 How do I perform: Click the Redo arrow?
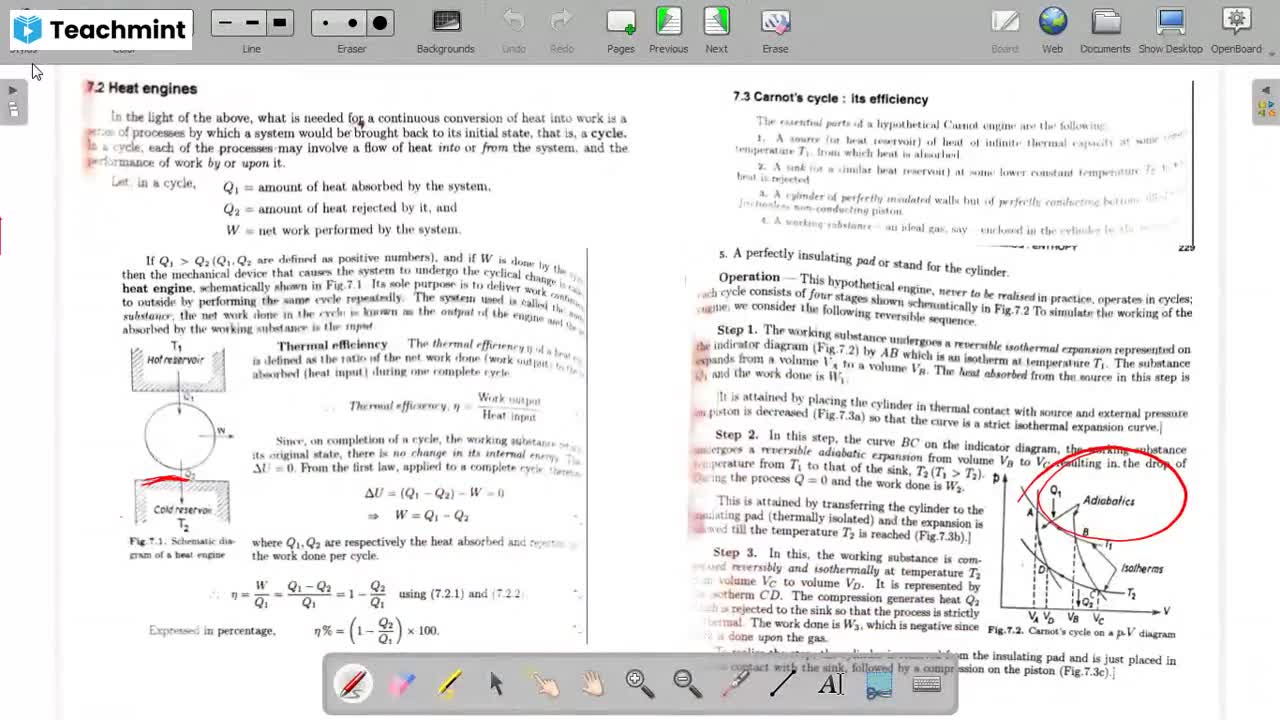(562, 31)
